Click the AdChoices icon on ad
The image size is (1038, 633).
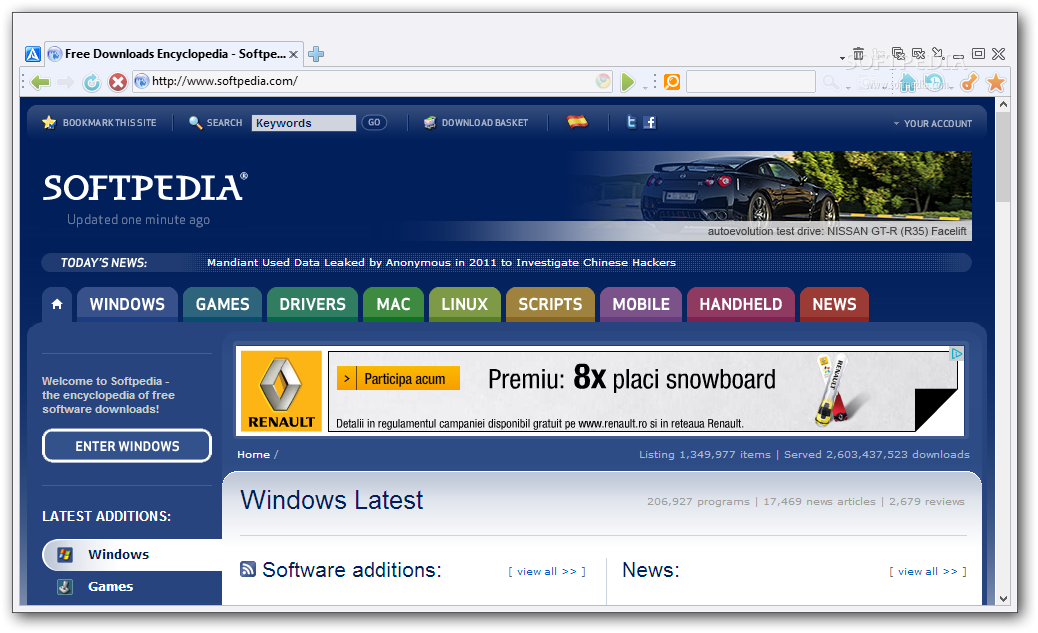[x=957, y=354]
